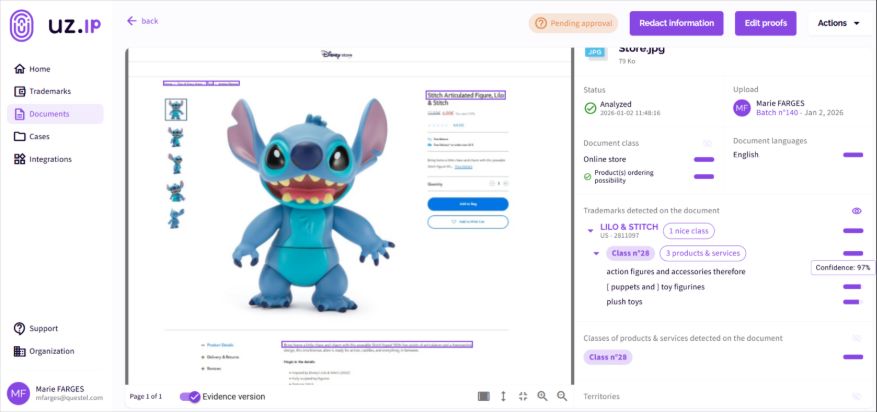The height and width of the screenshot is (412, 877).
Task: Click the fit-to-page collapse icon
Action: [x=523, y=397]
